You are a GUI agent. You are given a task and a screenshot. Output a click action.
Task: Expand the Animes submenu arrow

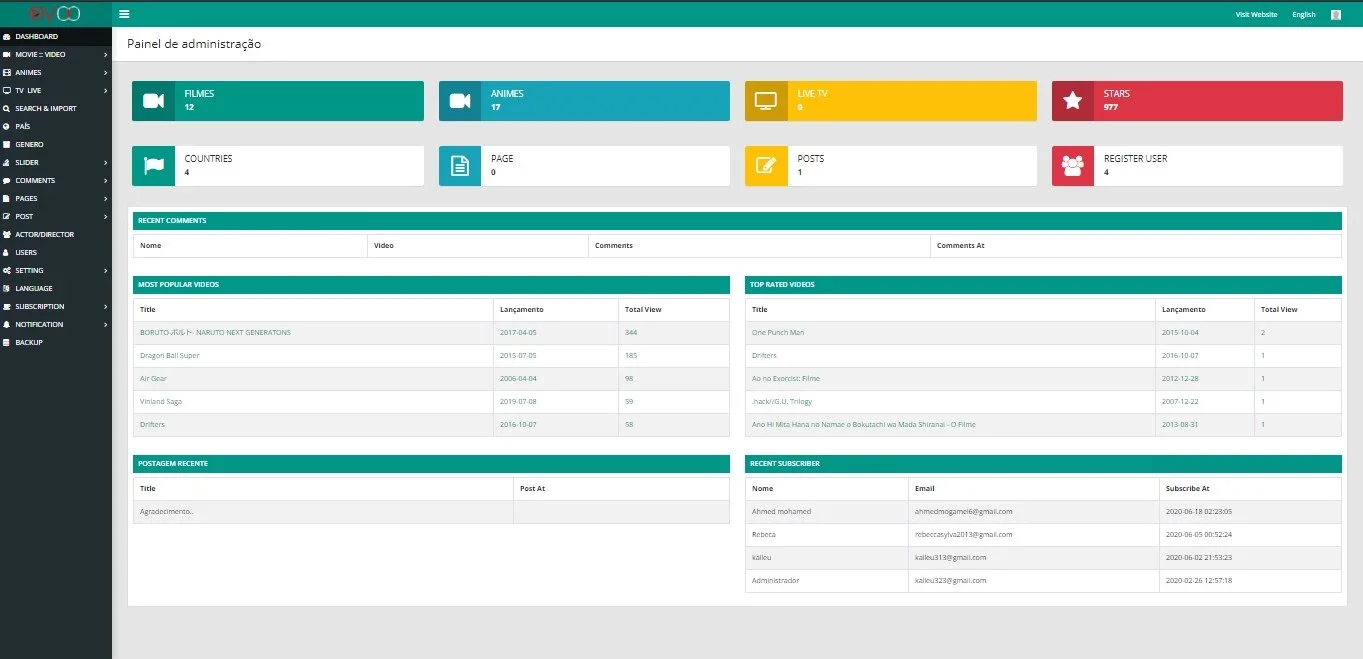tap(105, 73)
